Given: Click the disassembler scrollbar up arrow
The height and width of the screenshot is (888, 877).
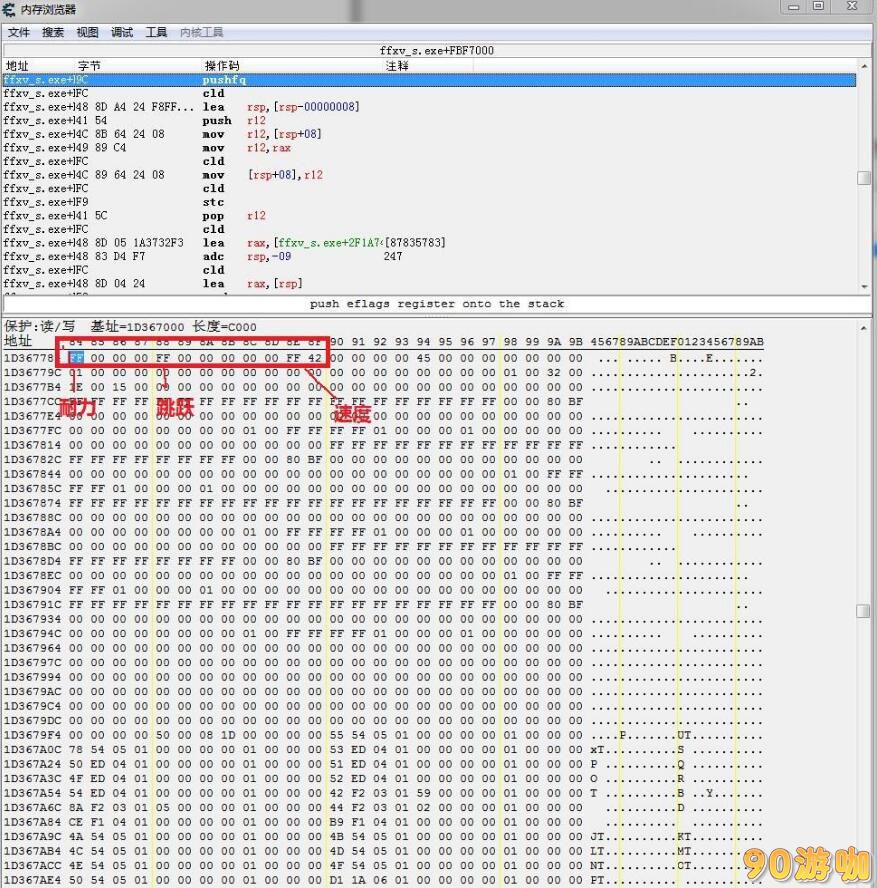Looking at the screenshot, I should click(x=864, y=67).
